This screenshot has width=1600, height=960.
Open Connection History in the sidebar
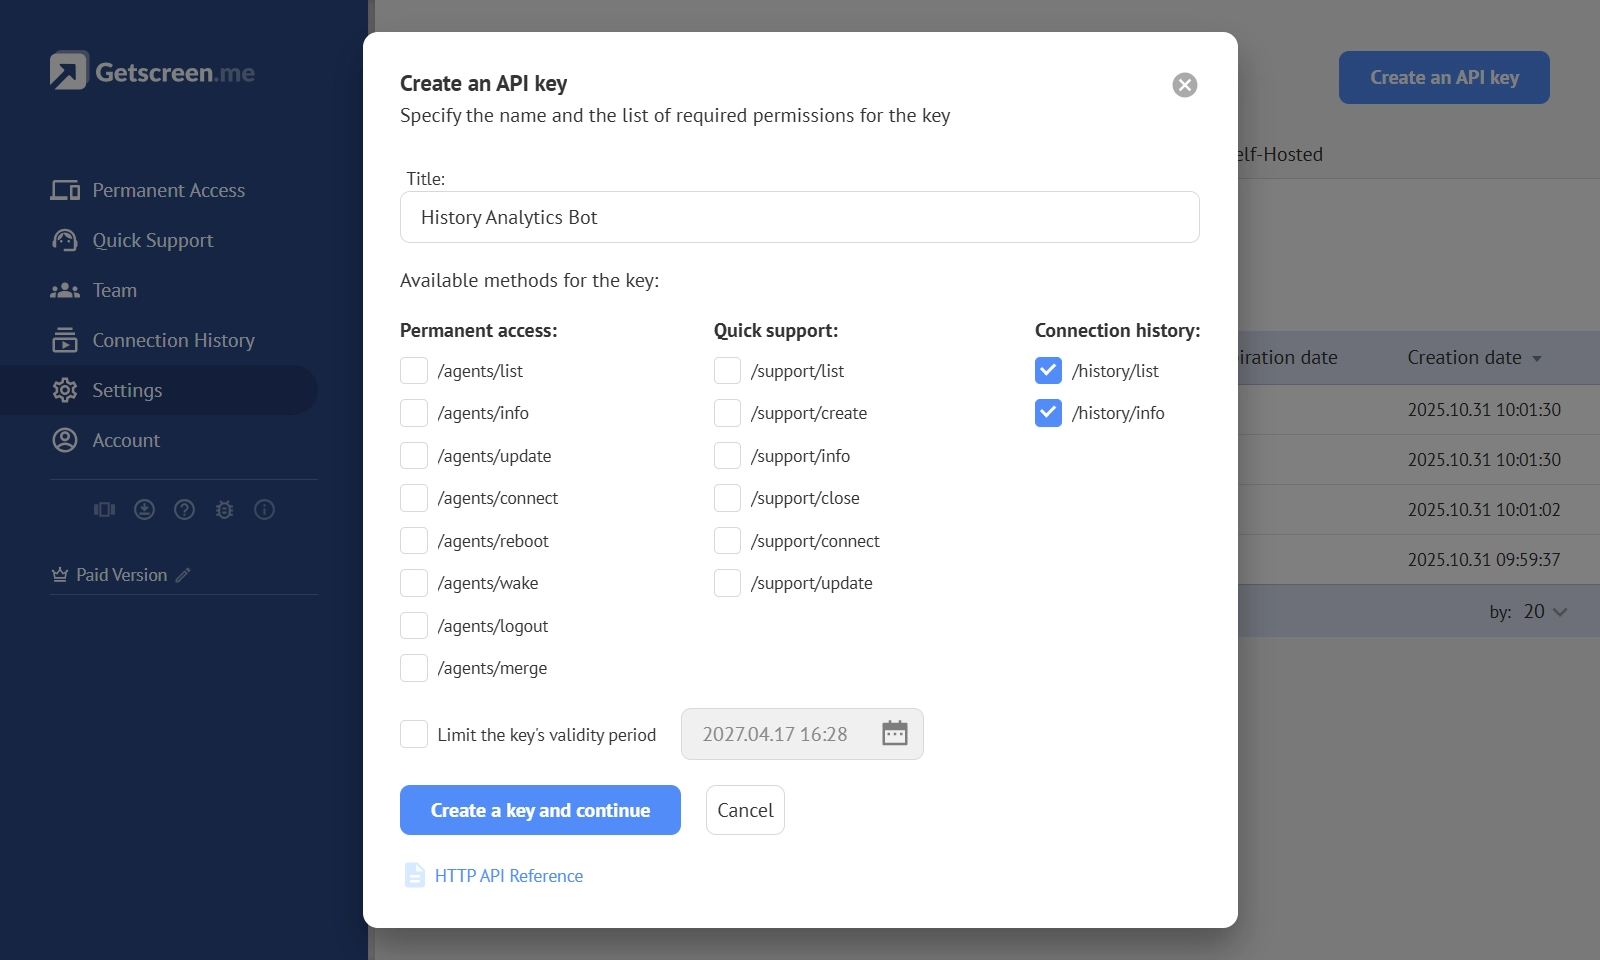(x=173, y=340)
